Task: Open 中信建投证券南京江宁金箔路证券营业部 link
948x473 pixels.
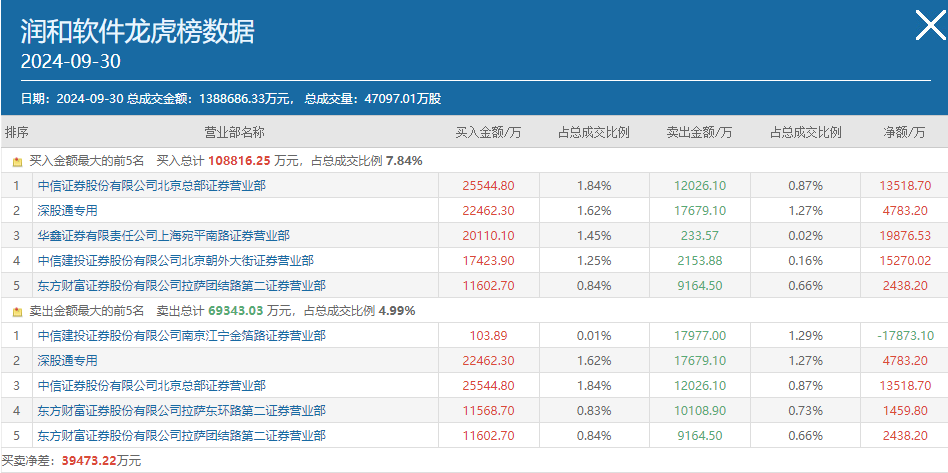Action: pos(181,335)
